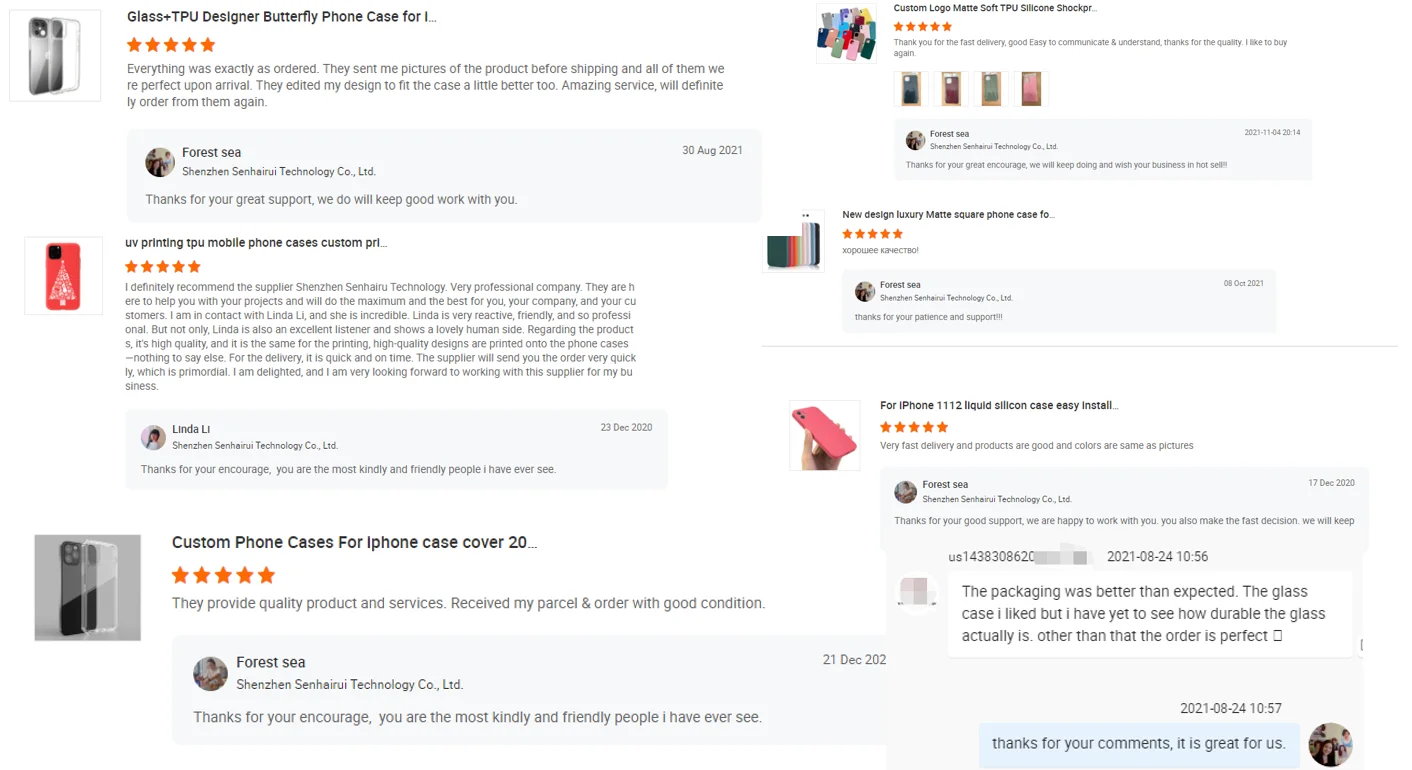Click Forest sea avatar beside 30 Aug 2021 reply
The height and width of the screenshot is (770, 1412).
pos(160,162)
